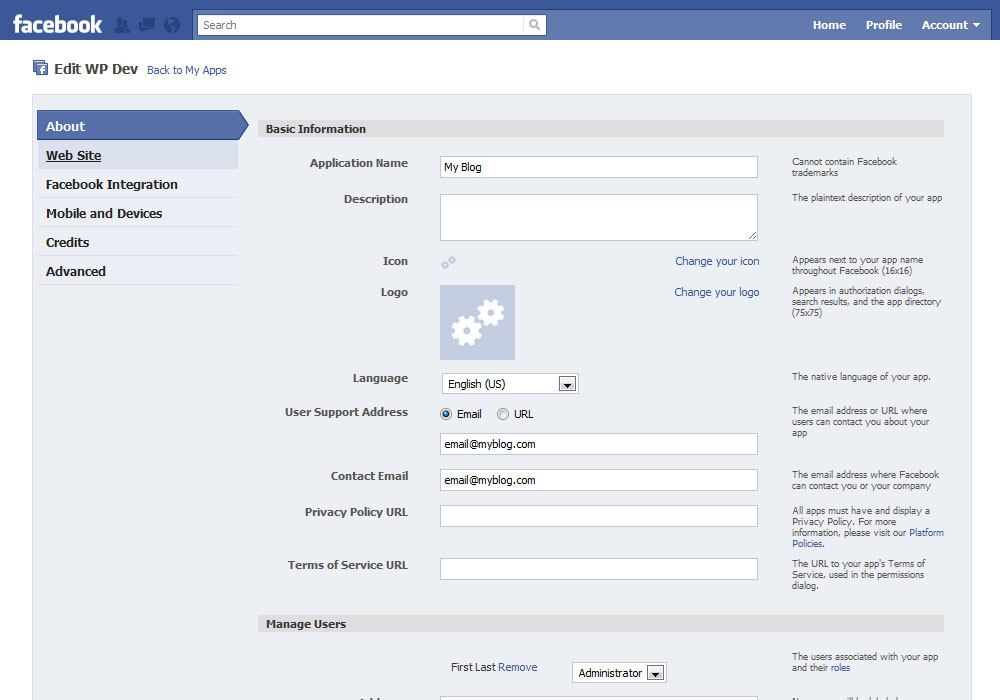This screenshot has width=1000, height=700.
Task: Click the search magnifier icon
Action: (x=534, y=25)
